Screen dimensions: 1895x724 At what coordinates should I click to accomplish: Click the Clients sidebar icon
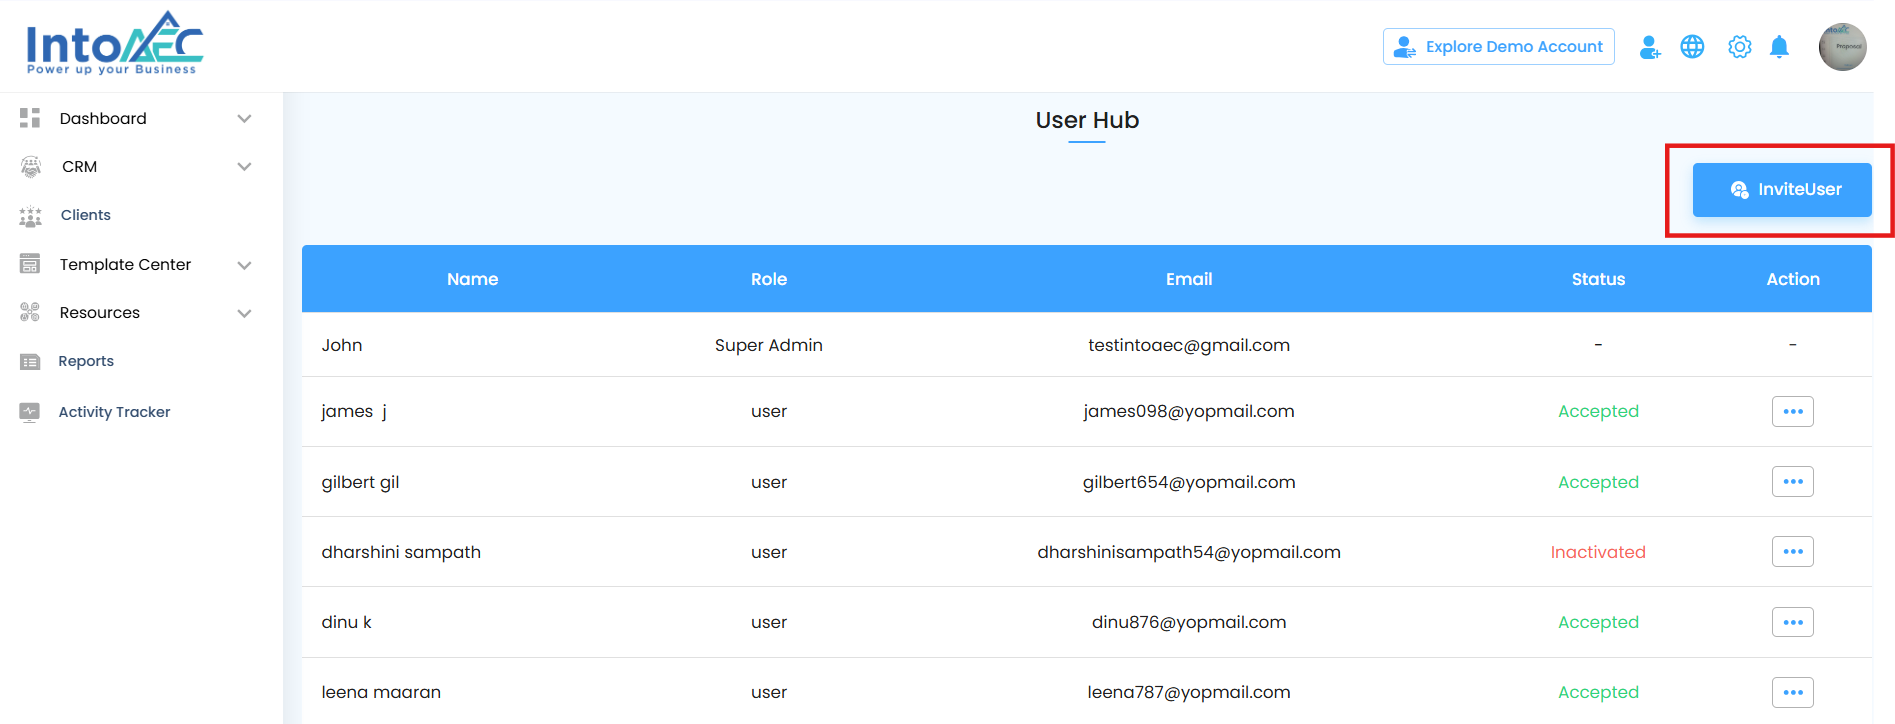30,215
